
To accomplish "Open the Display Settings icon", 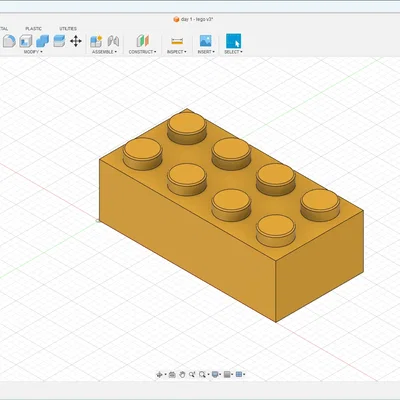I will pyautogui.click(x=215, y=375).
